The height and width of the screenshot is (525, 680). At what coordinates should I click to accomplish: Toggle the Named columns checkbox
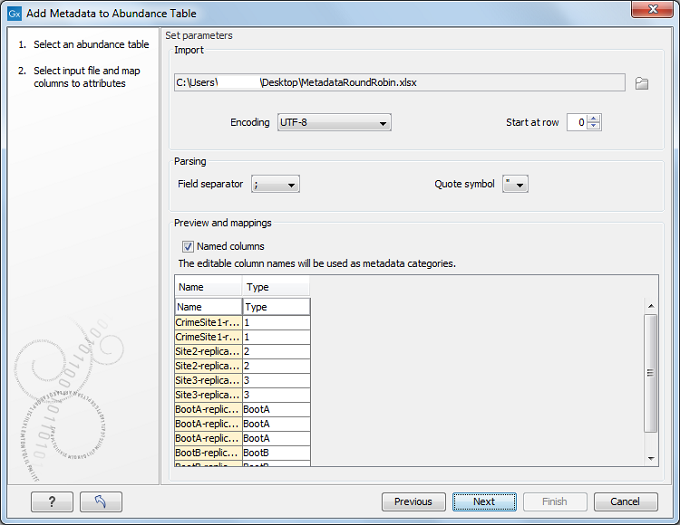click(187, 246)
